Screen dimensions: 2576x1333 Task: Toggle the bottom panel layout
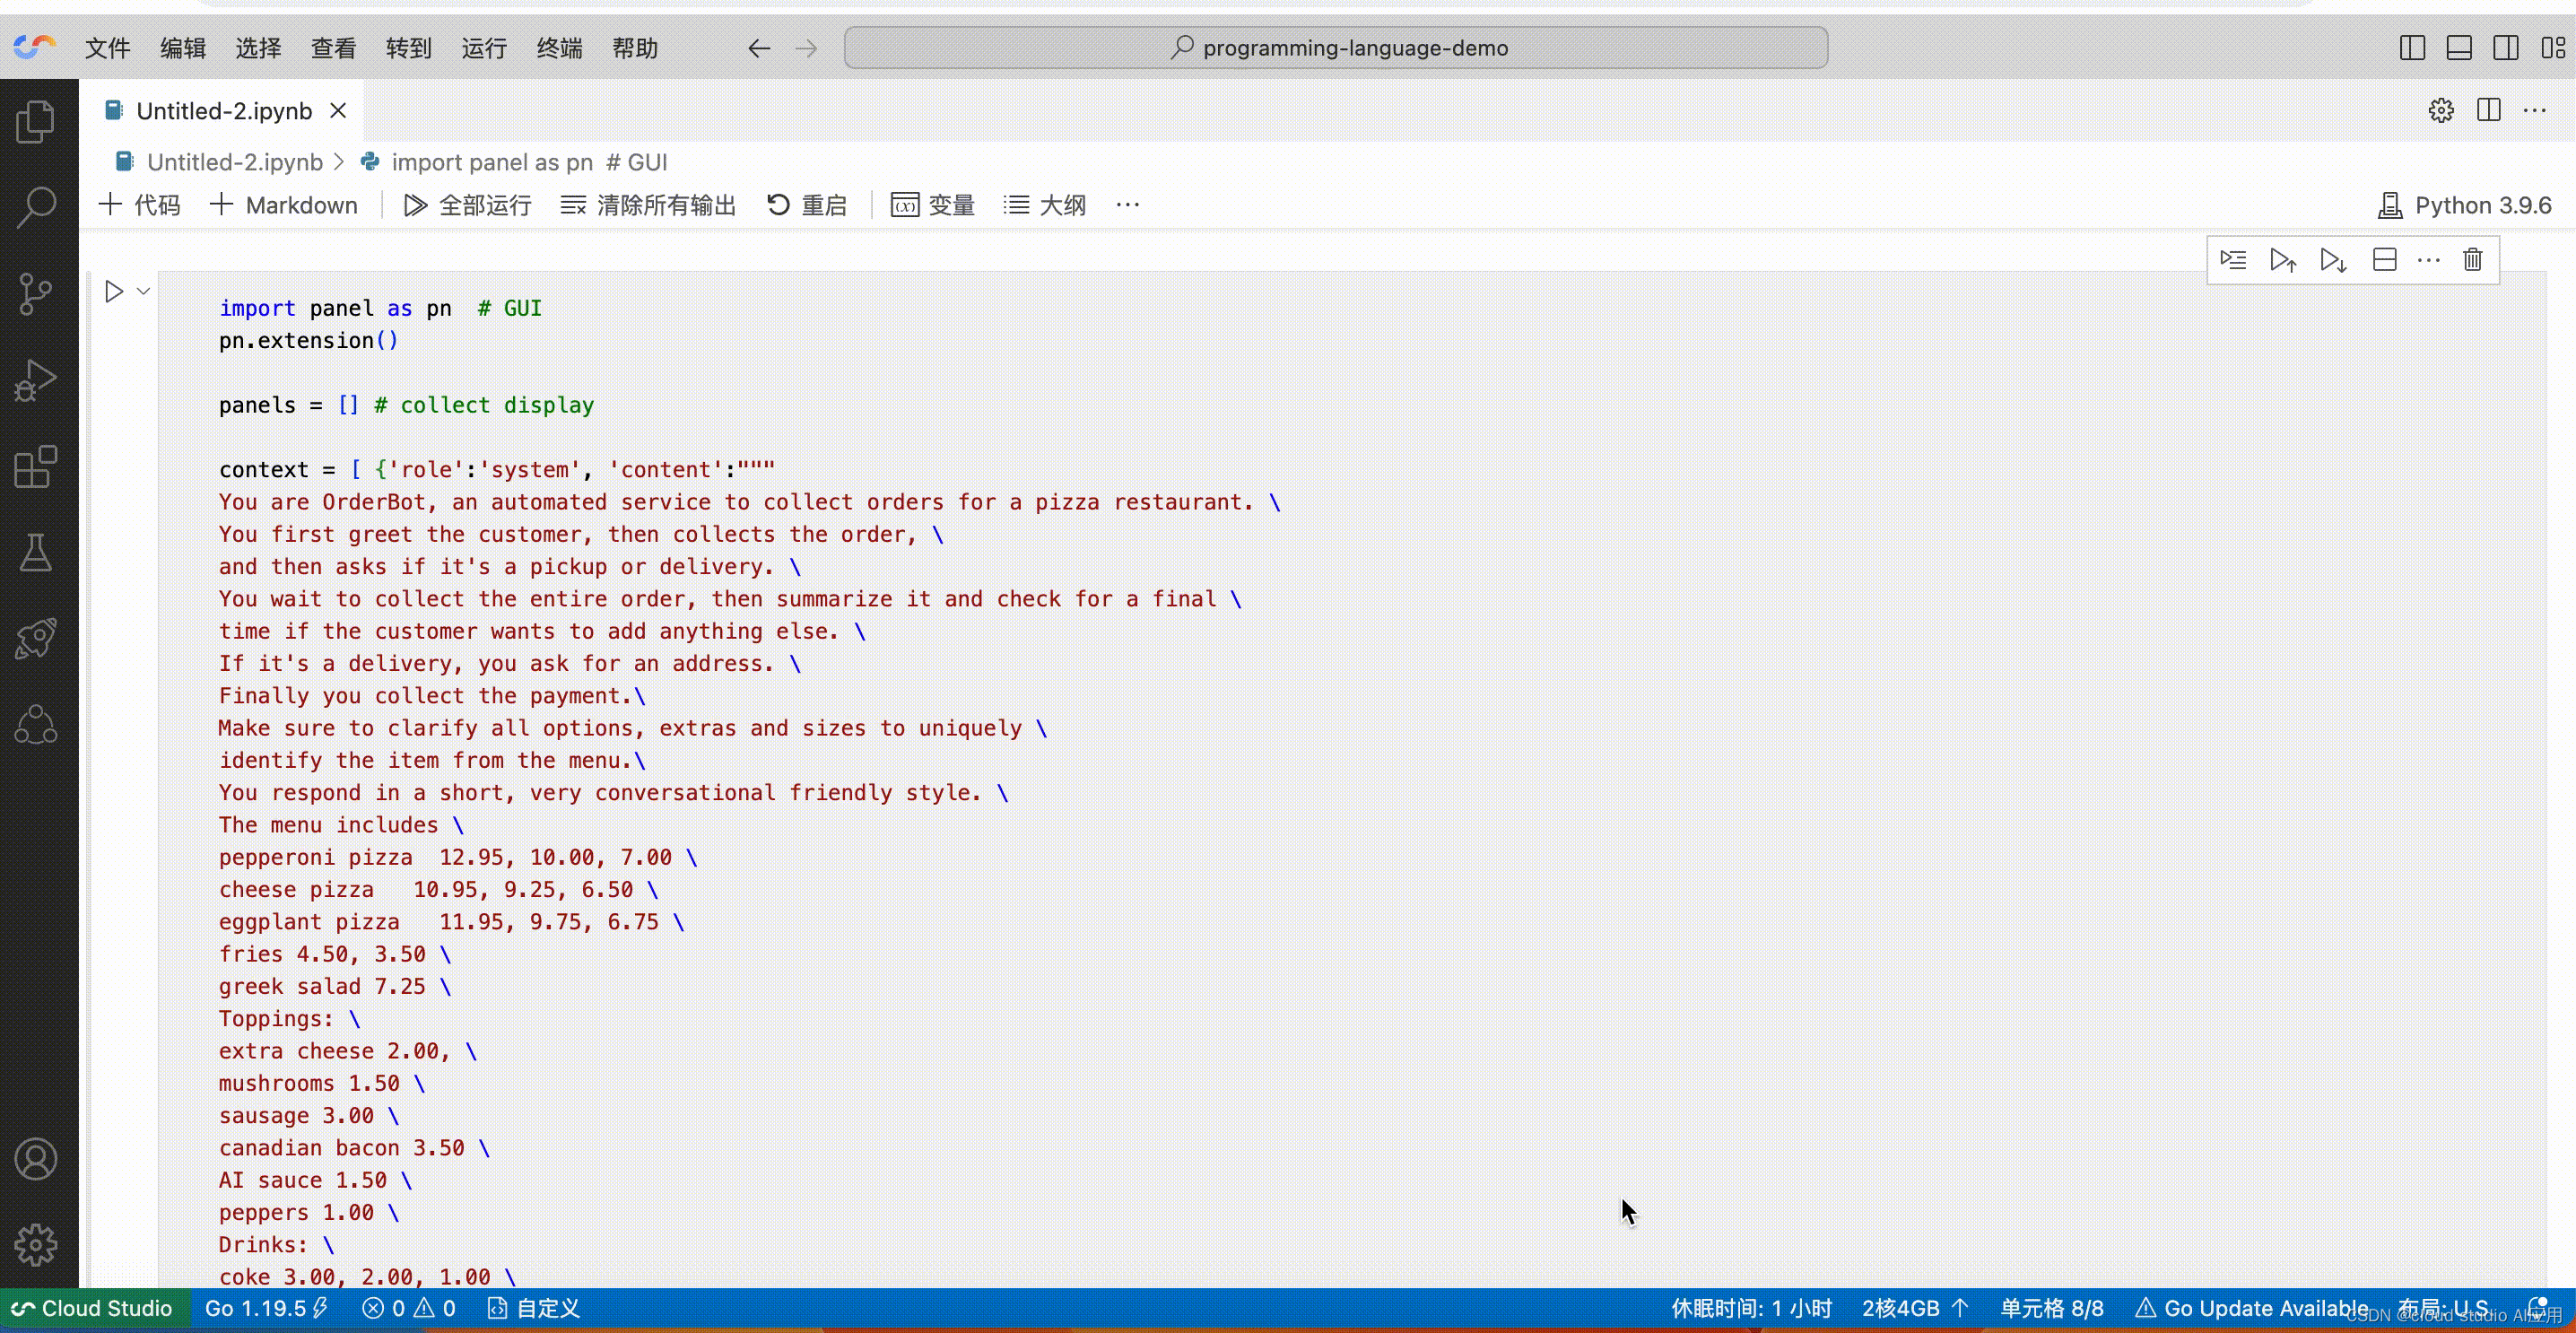pyautogui.click(x=2459, y=48)
